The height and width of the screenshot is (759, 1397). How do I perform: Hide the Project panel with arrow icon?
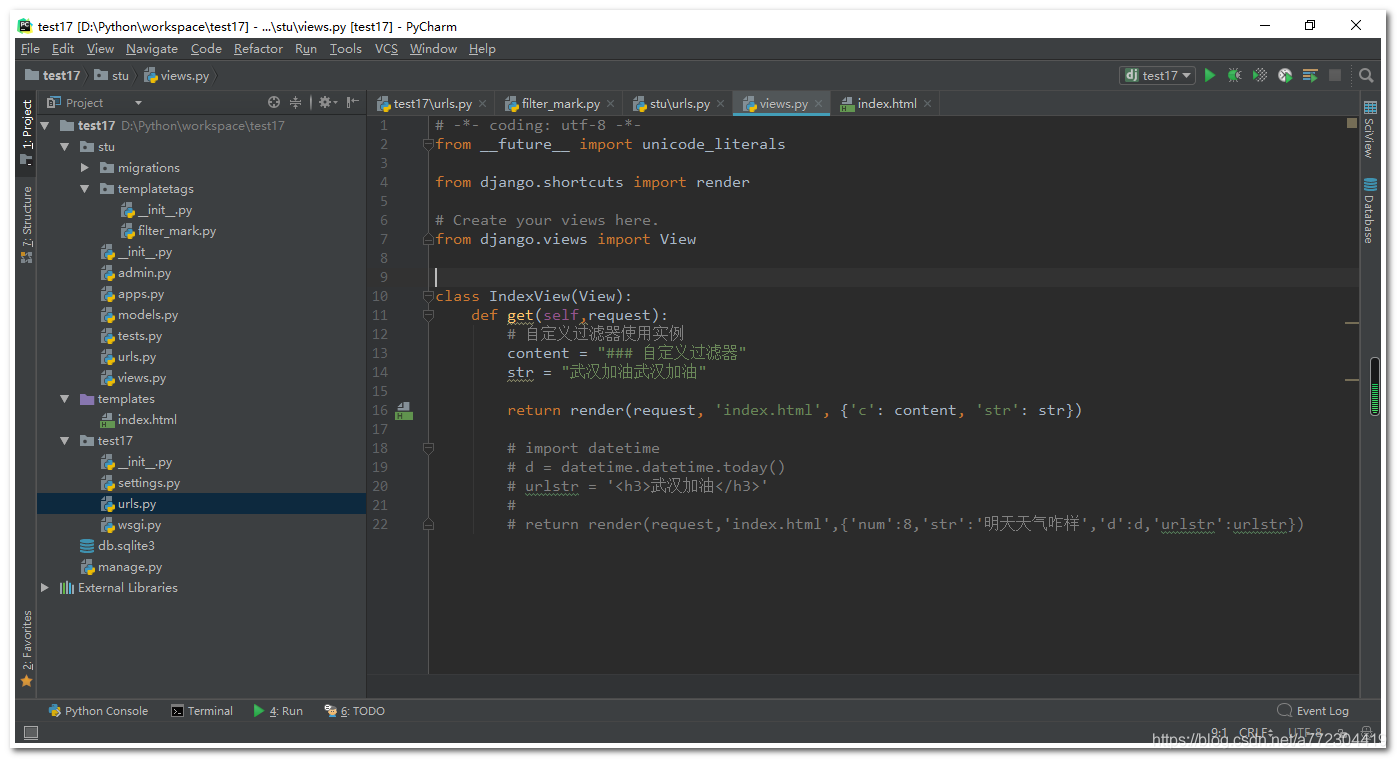coord(353,102)
